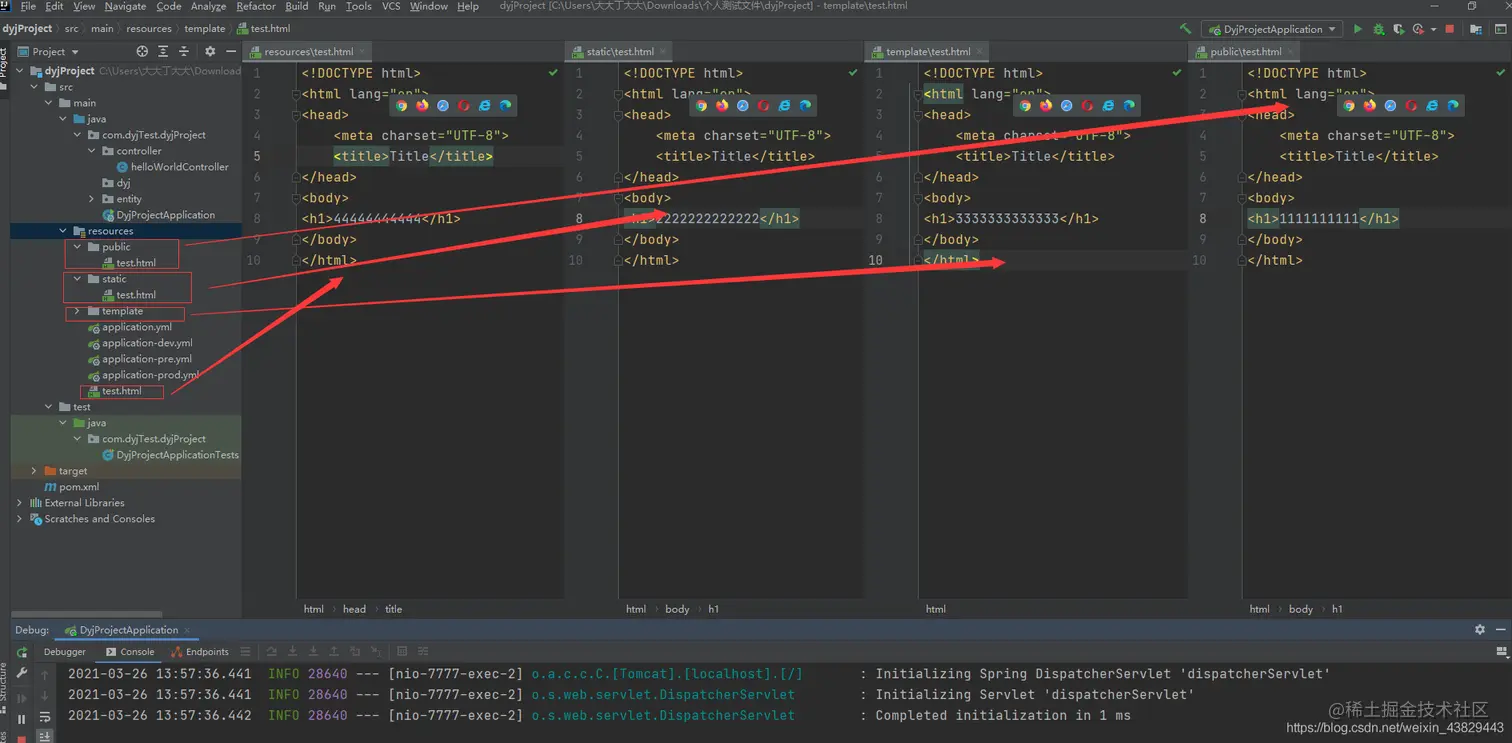Viewport: 1512px width, 743px height.
Task: Toggle scroll-to-end in the debug console
Action: 45,737
